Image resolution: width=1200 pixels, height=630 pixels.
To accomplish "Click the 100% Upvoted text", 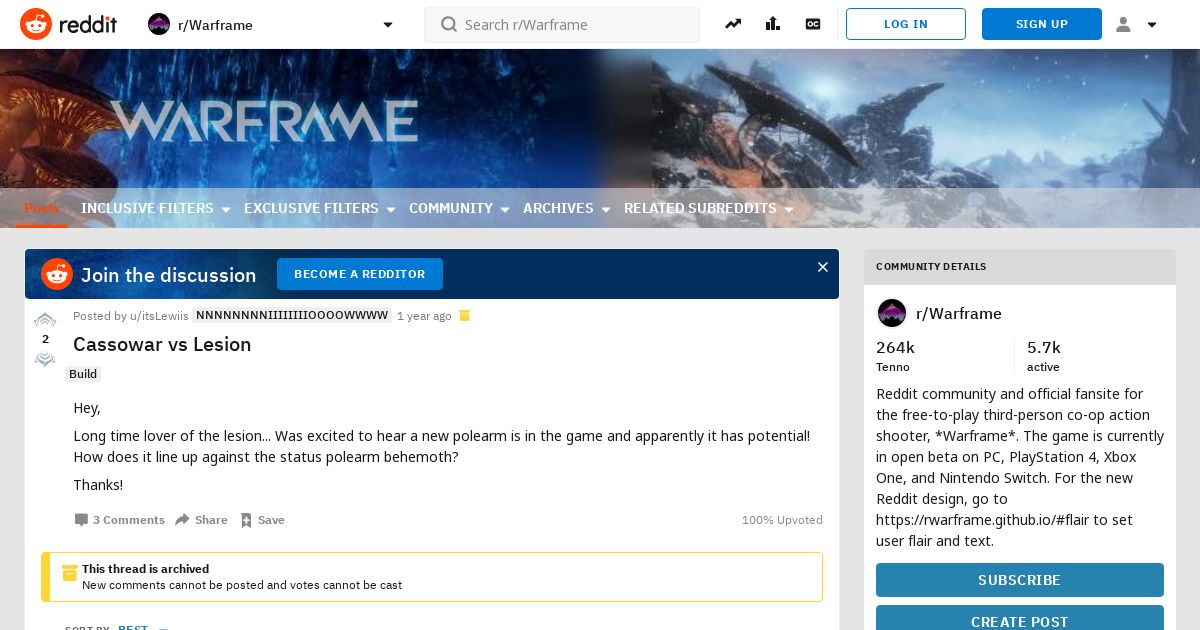I will (782, 520).
